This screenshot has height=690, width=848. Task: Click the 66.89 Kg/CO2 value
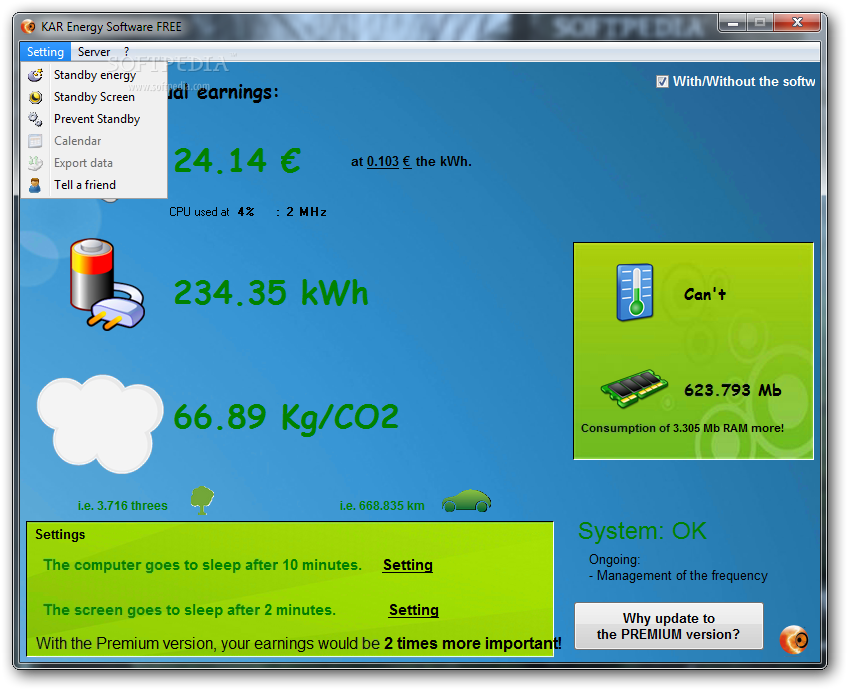click(286, 417)
